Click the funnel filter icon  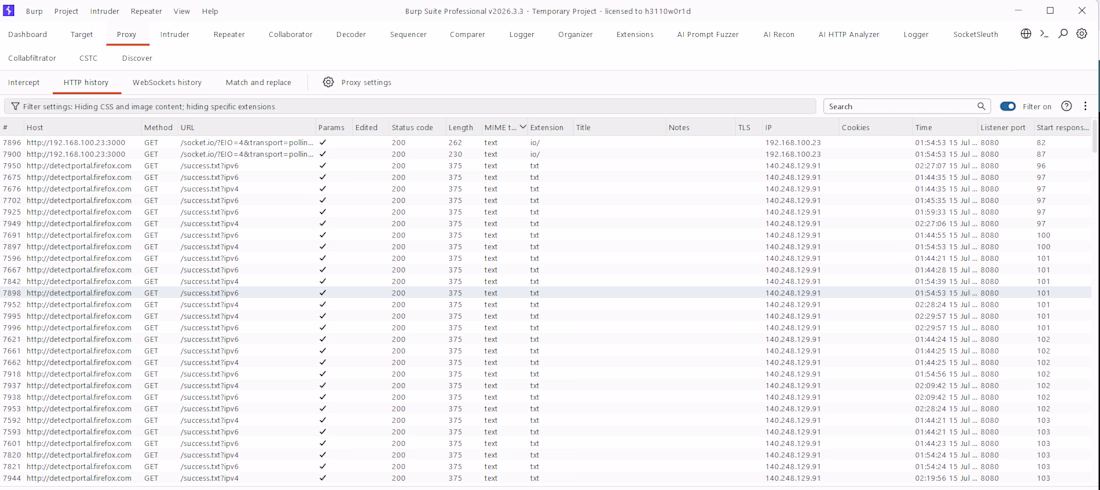[x=14, y=107]
